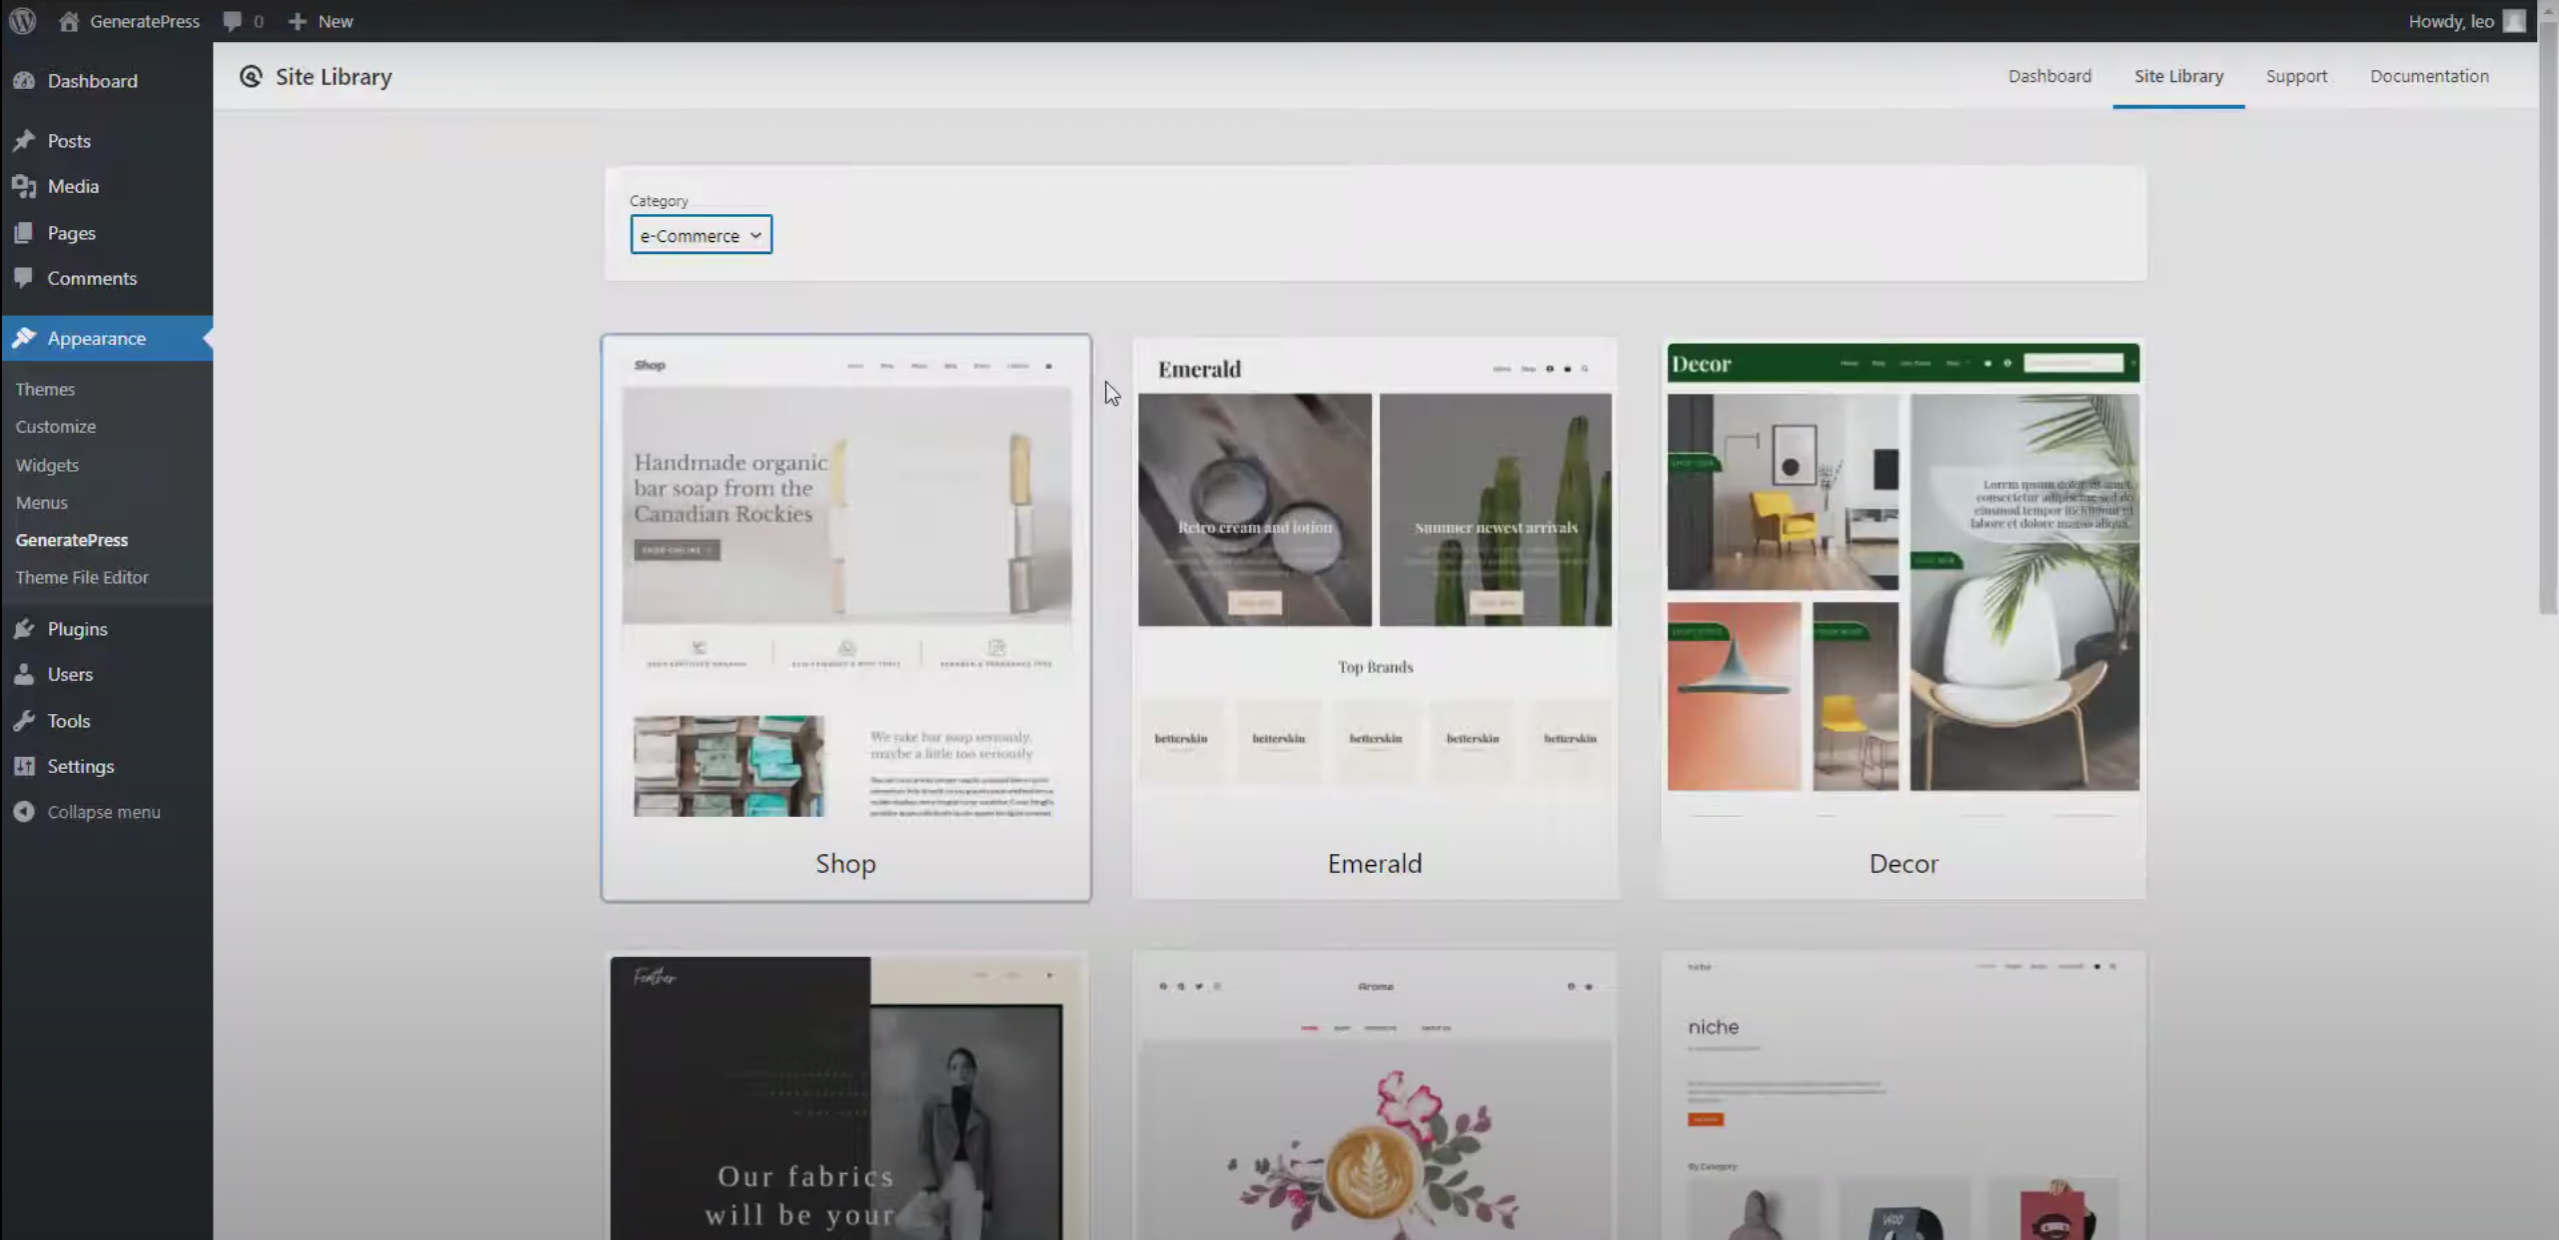
Task: Open the Theme File Editor link
Action: point(82,577)
